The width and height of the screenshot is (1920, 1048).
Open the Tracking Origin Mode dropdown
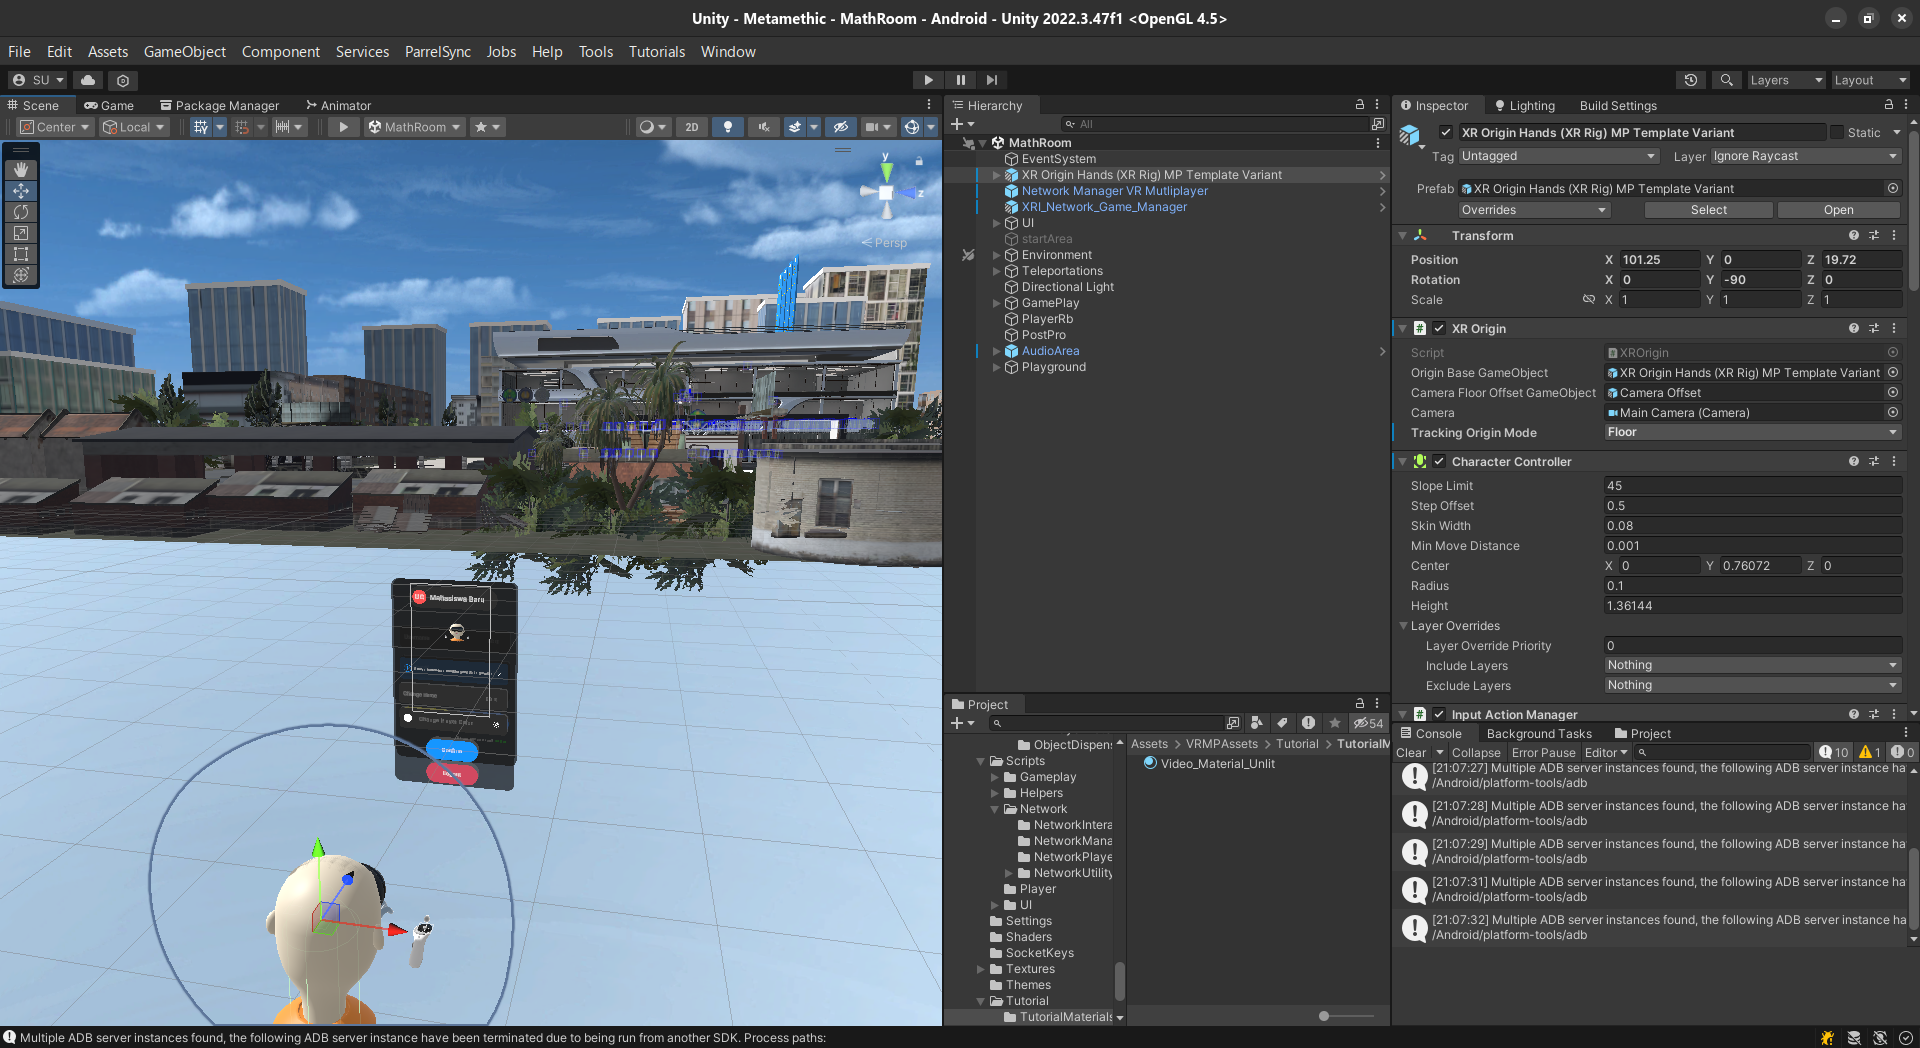coord(1751,433)
